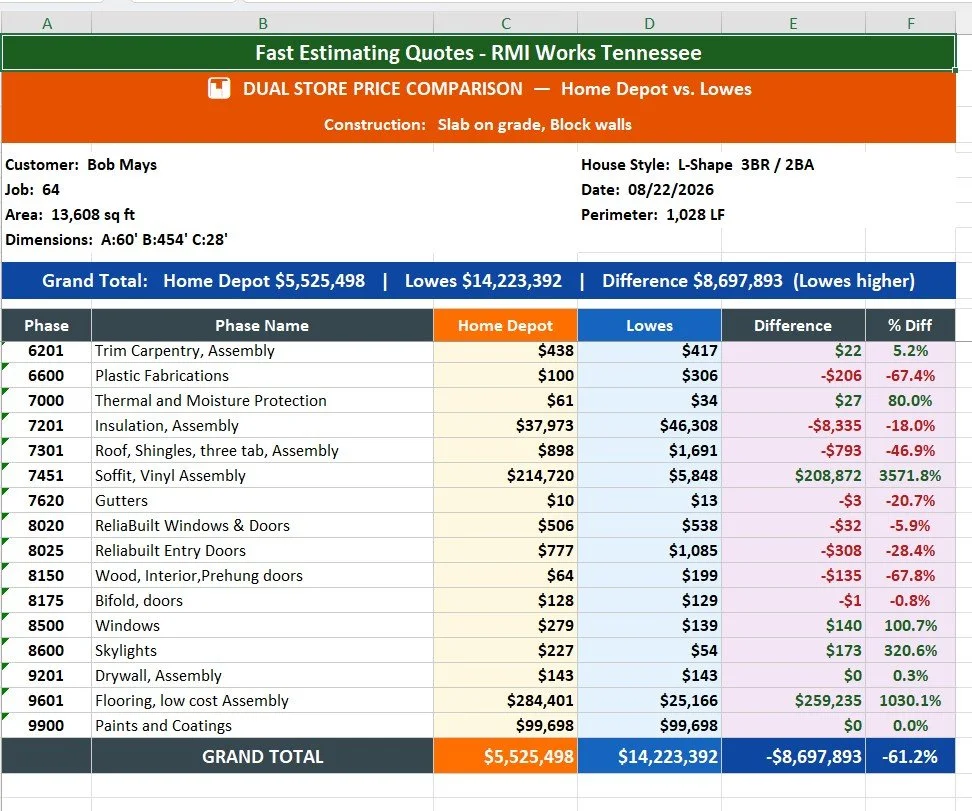Screen dimensions: 972x811
Task: Click the 100.7% percent difference cell
Action: (x=910, y=626)
